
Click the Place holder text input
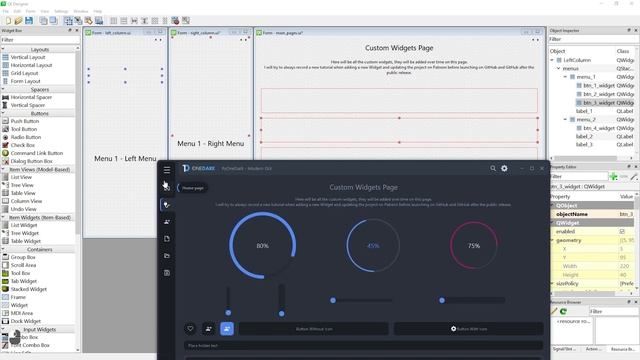(x=363, y=346)
